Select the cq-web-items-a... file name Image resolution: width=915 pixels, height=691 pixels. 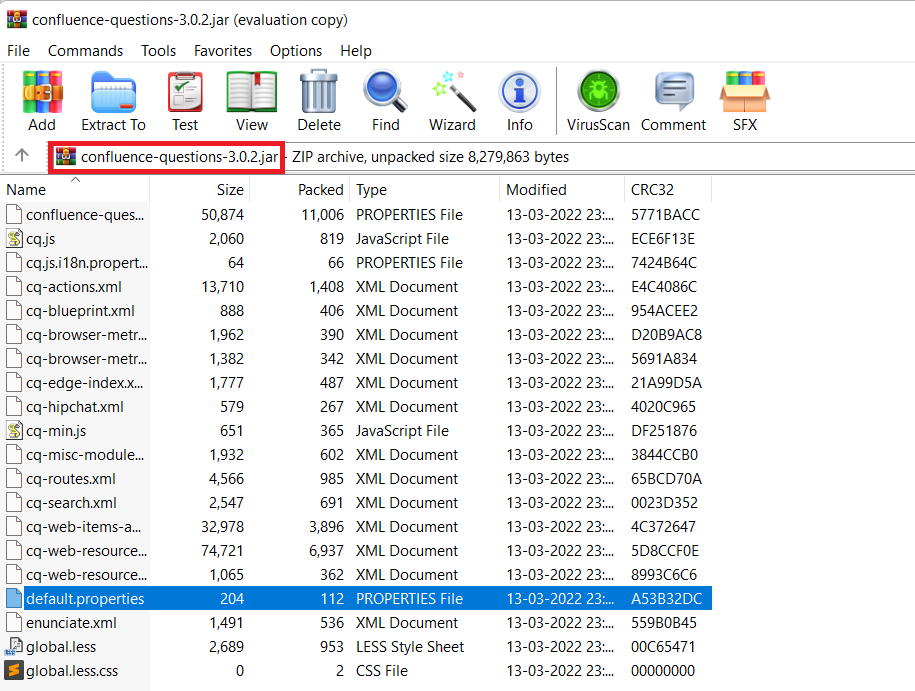(x=83, y=526)
